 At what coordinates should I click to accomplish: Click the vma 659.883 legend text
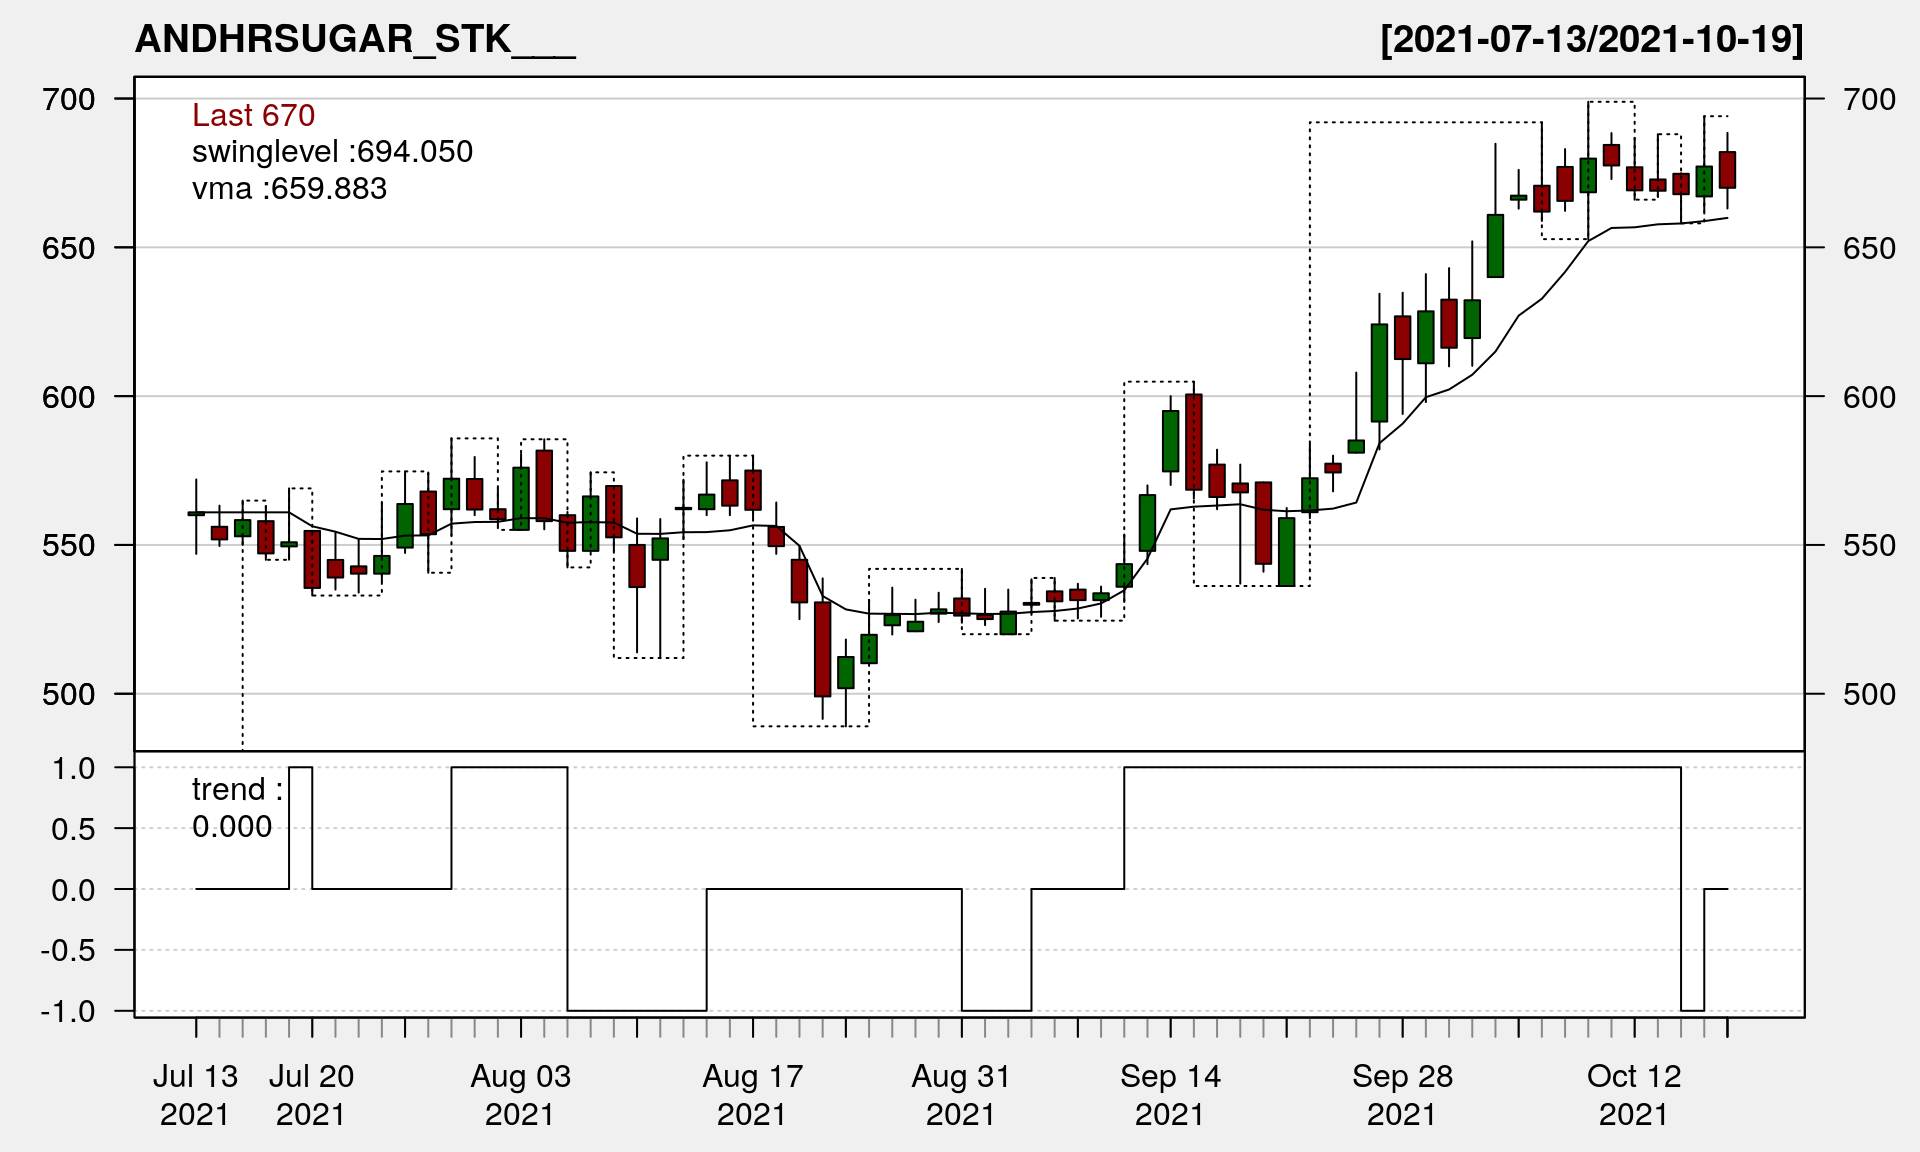click(x=289, y=188)
